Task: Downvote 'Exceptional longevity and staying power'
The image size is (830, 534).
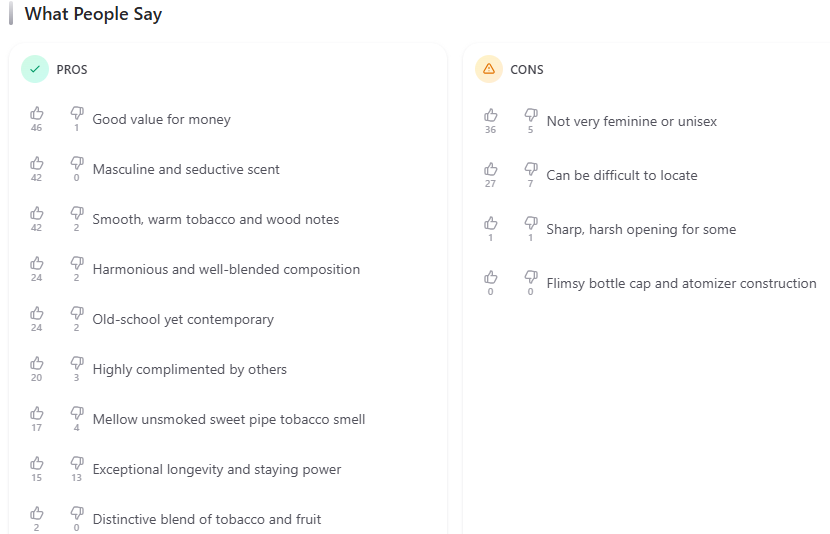Action: coord(77,463)
